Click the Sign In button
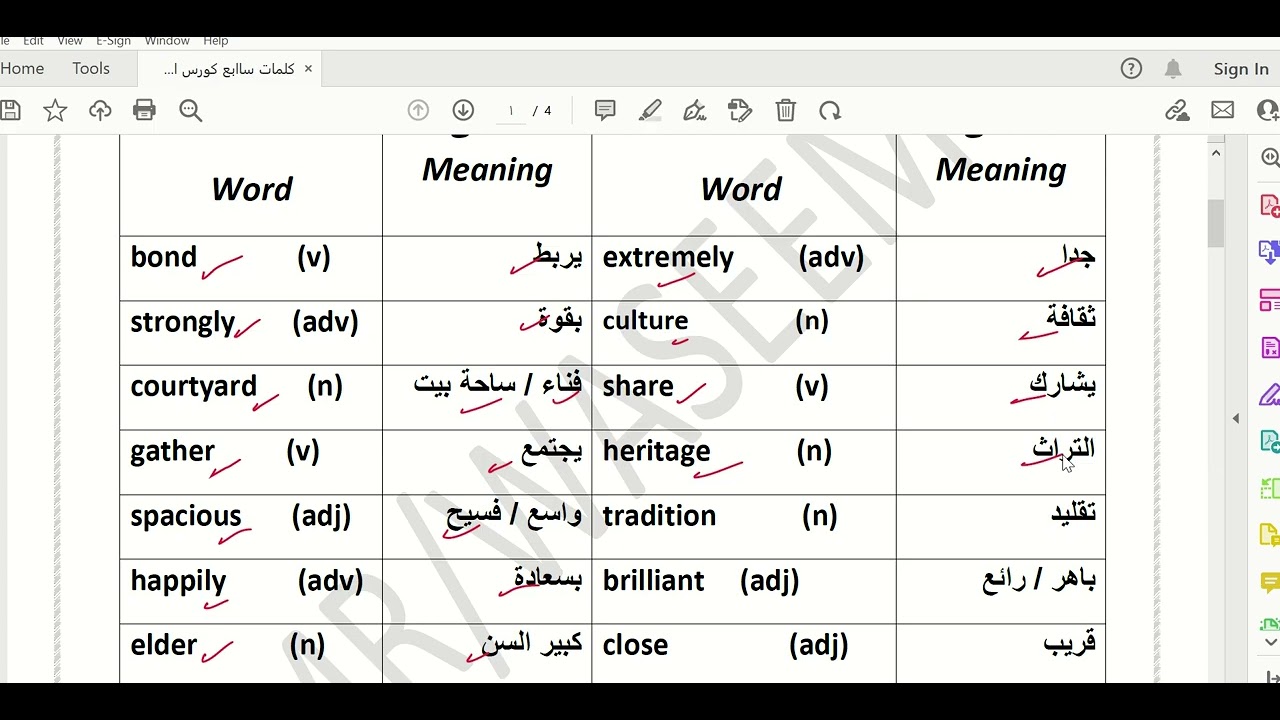1280x720 pixels. point(1241,69)
